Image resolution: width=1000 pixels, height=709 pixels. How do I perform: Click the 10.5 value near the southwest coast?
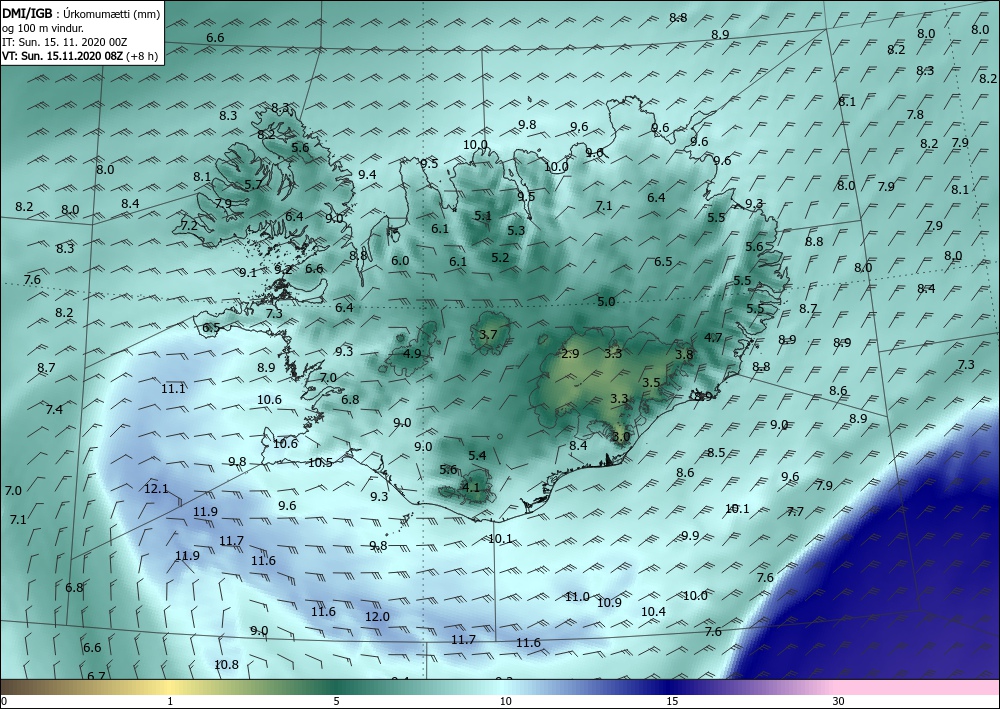(320, 463)
